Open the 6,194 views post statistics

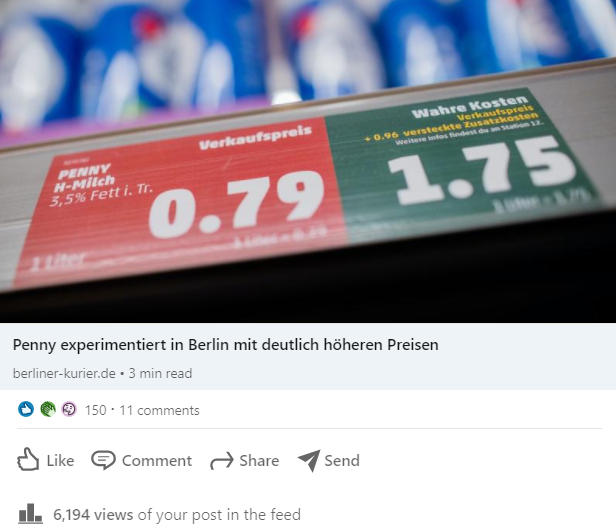93,514
